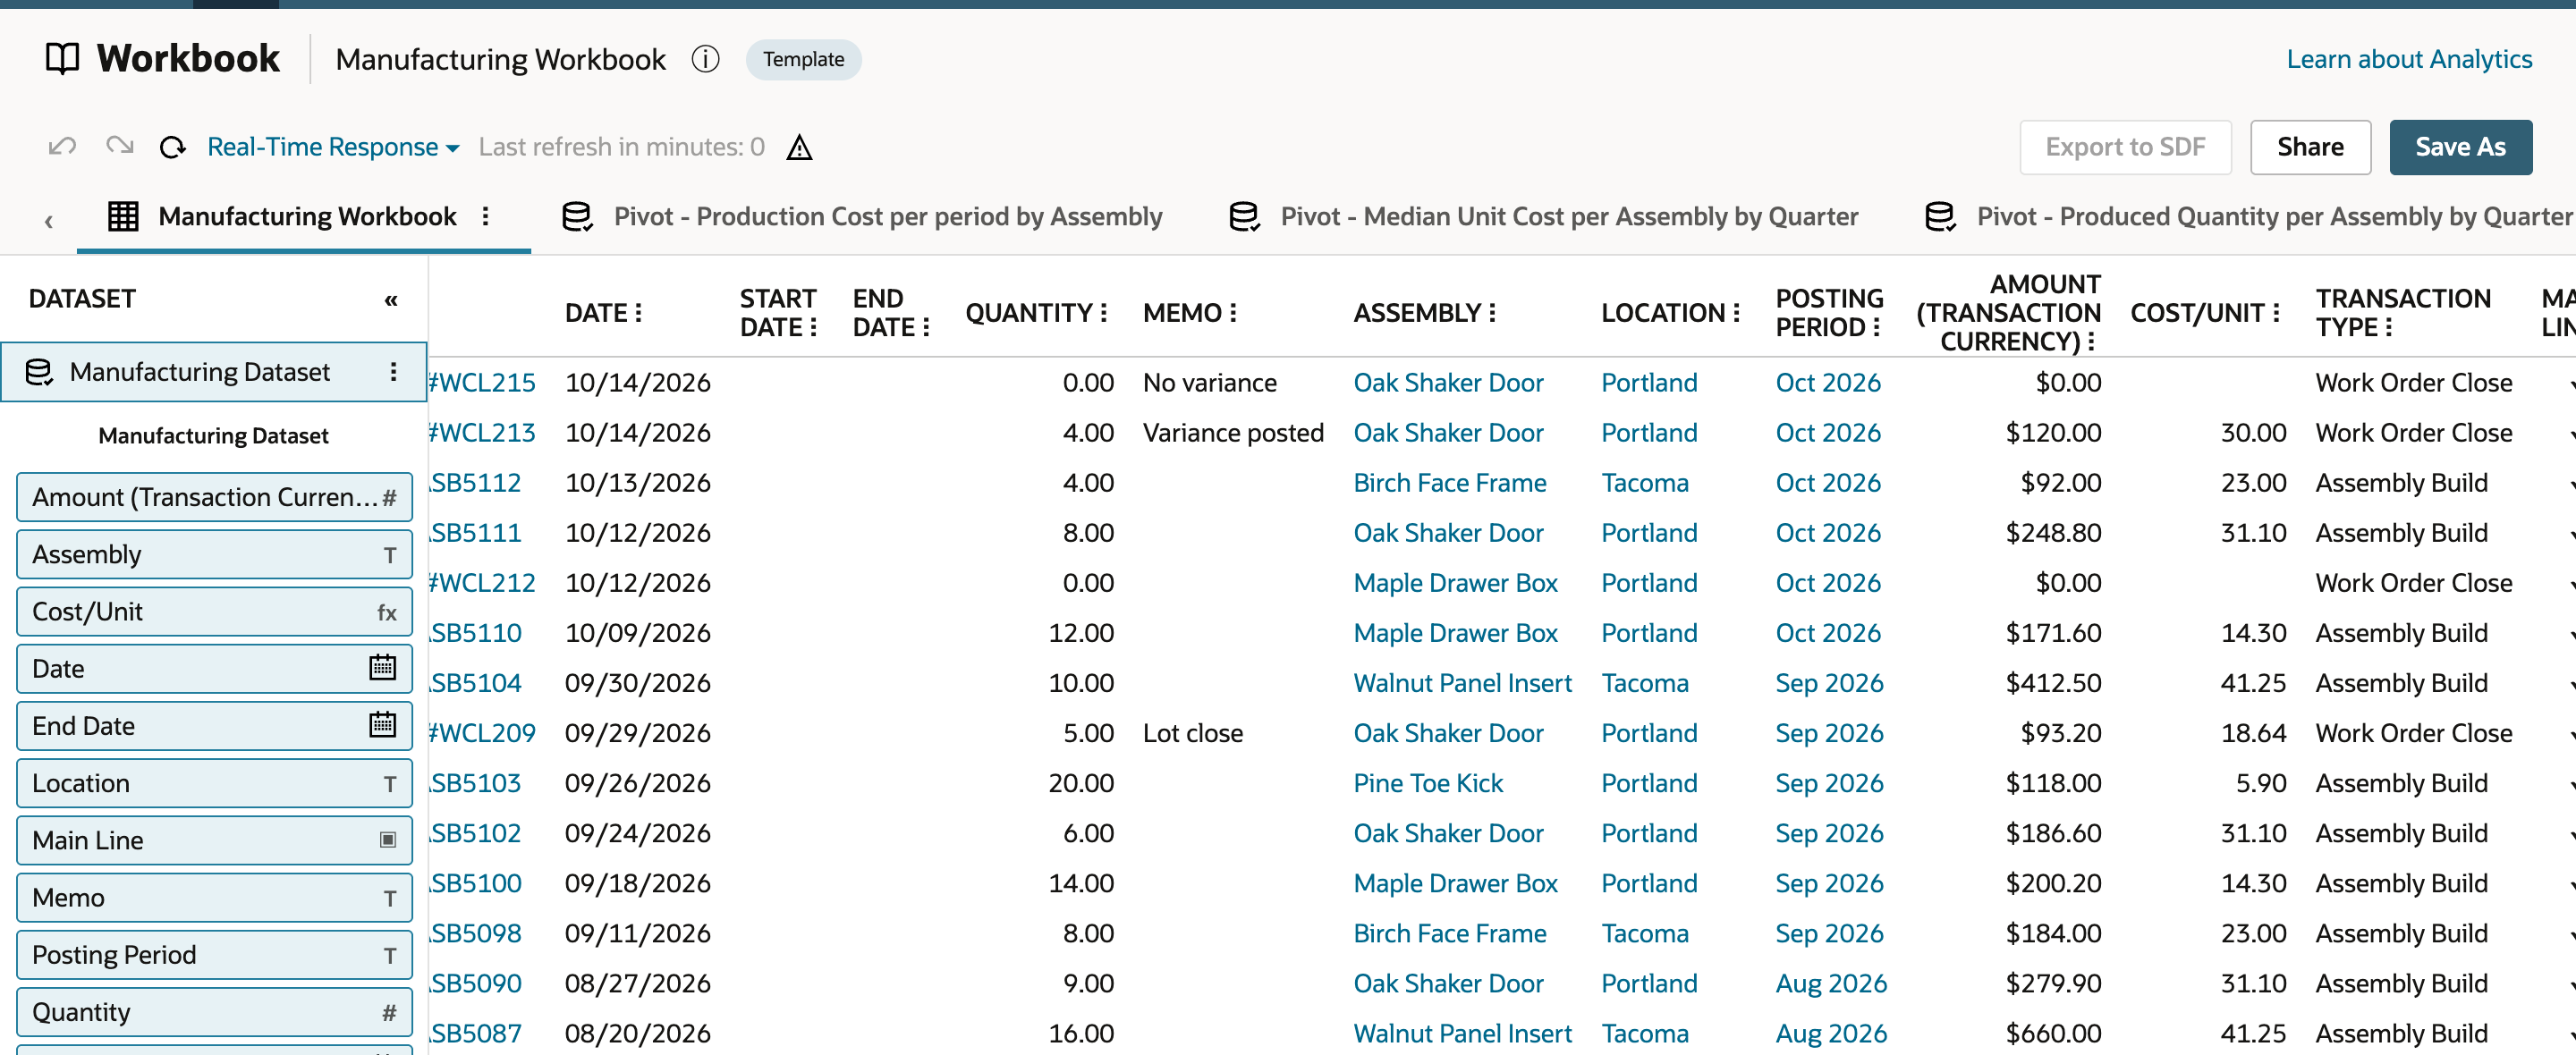Screen dimensions: 2576x1055
Task: Open the SB5104 transaction link
Action: click(x=476, y=683)
